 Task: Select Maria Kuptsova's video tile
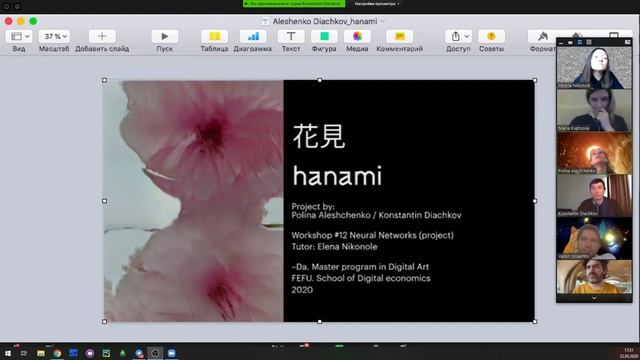pos(594,110)
